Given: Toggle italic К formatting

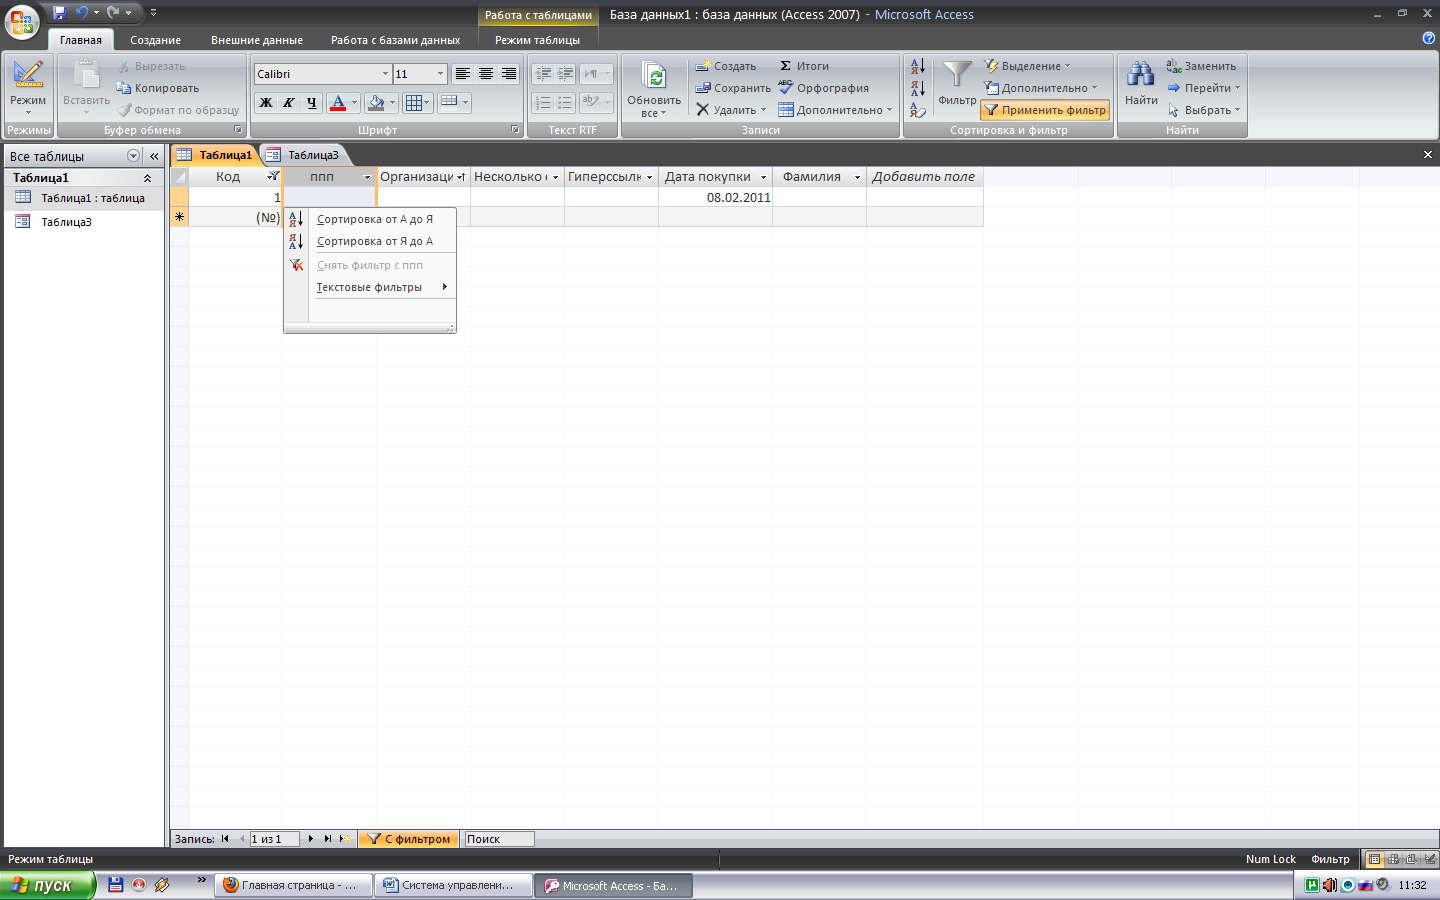Looking at the screenshot, I should [x=289, y=102].
